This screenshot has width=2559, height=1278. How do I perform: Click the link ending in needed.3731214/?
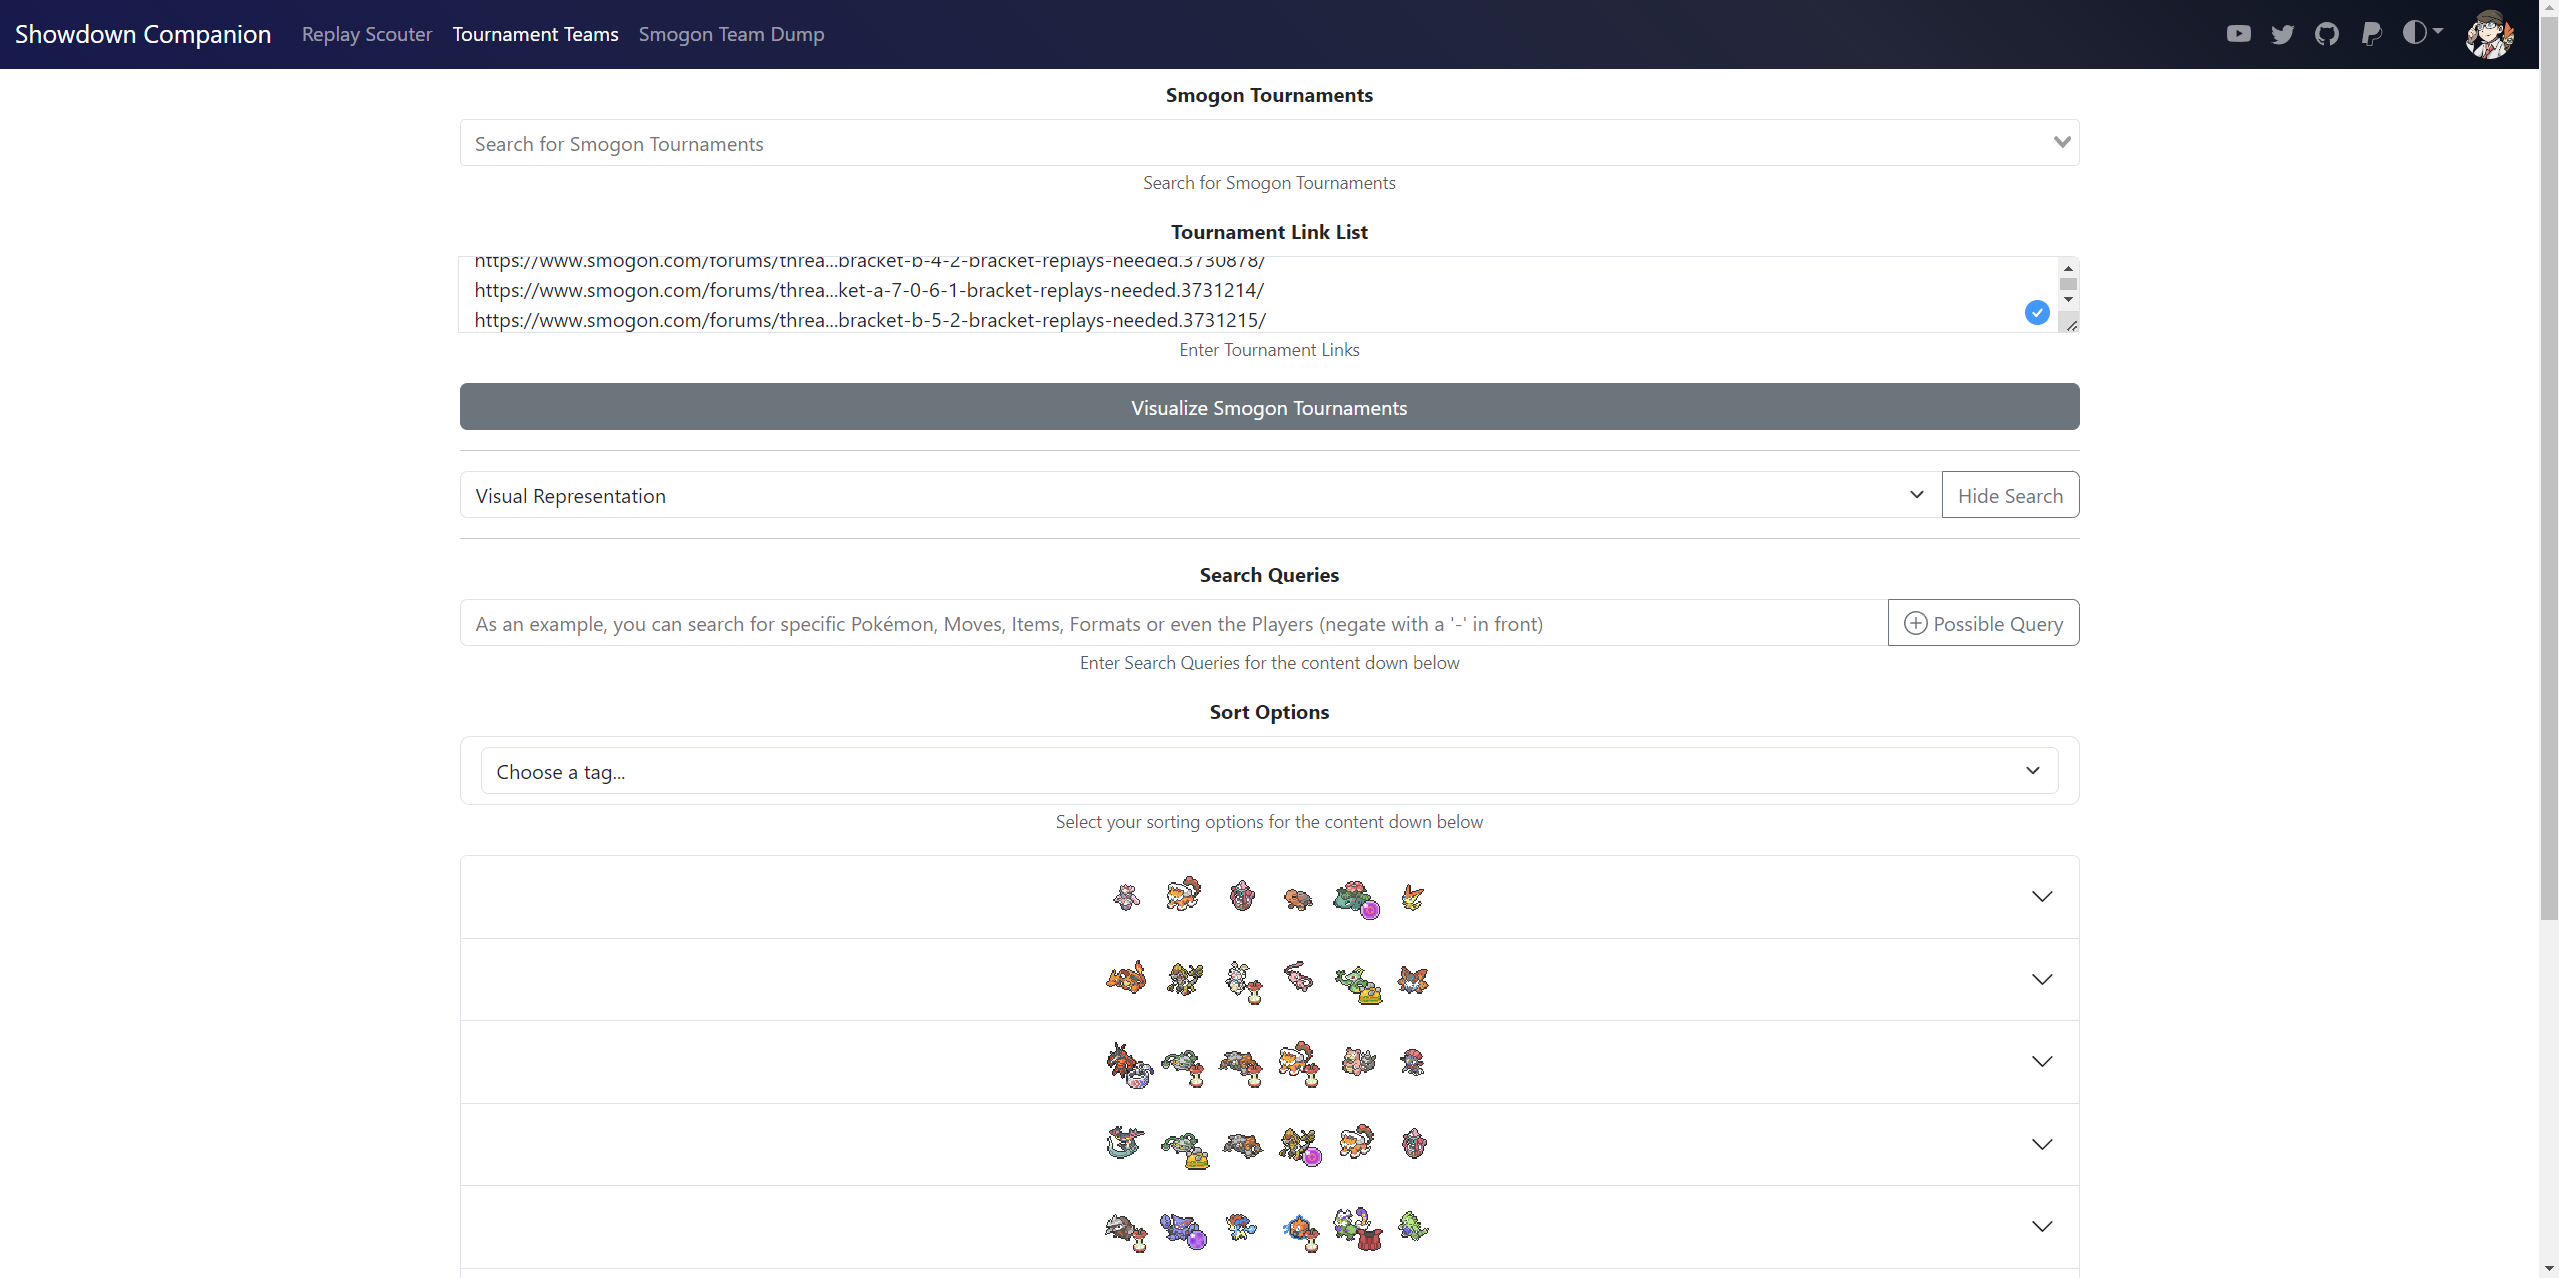[869, 290]
